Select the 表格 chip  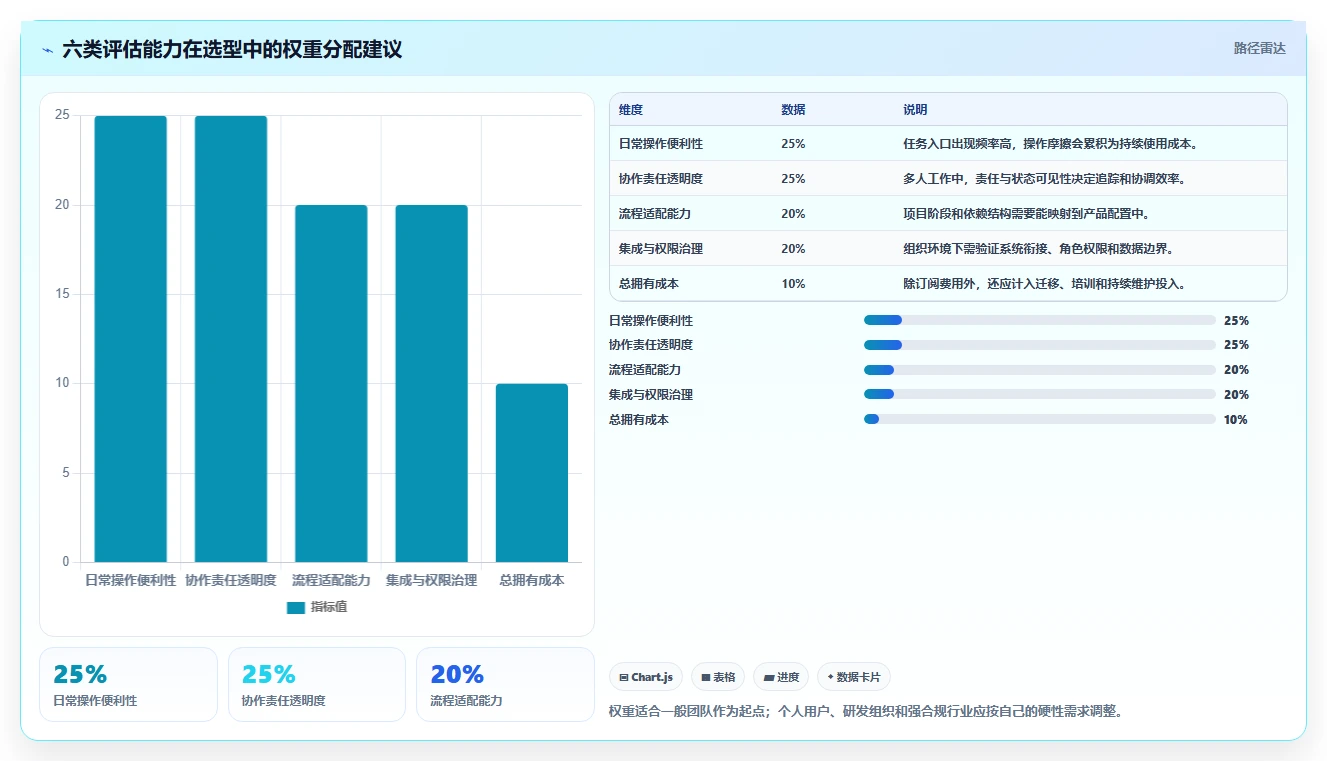[718, 677]
